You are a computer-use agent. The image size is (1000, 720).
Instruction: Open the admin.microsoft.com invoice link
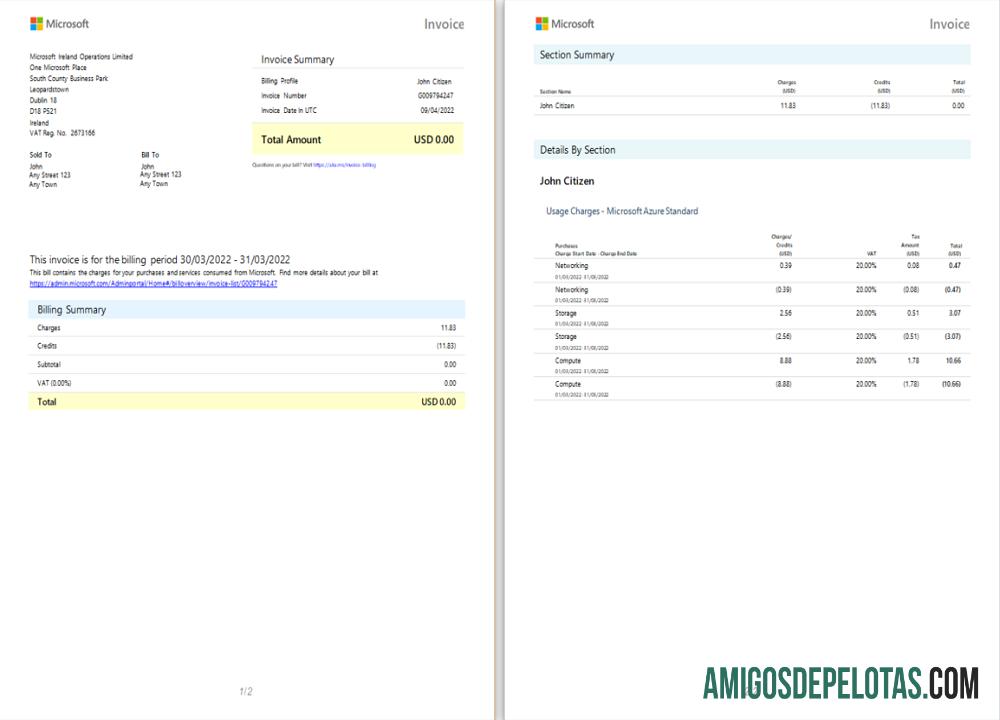click(x=153, y=283)
